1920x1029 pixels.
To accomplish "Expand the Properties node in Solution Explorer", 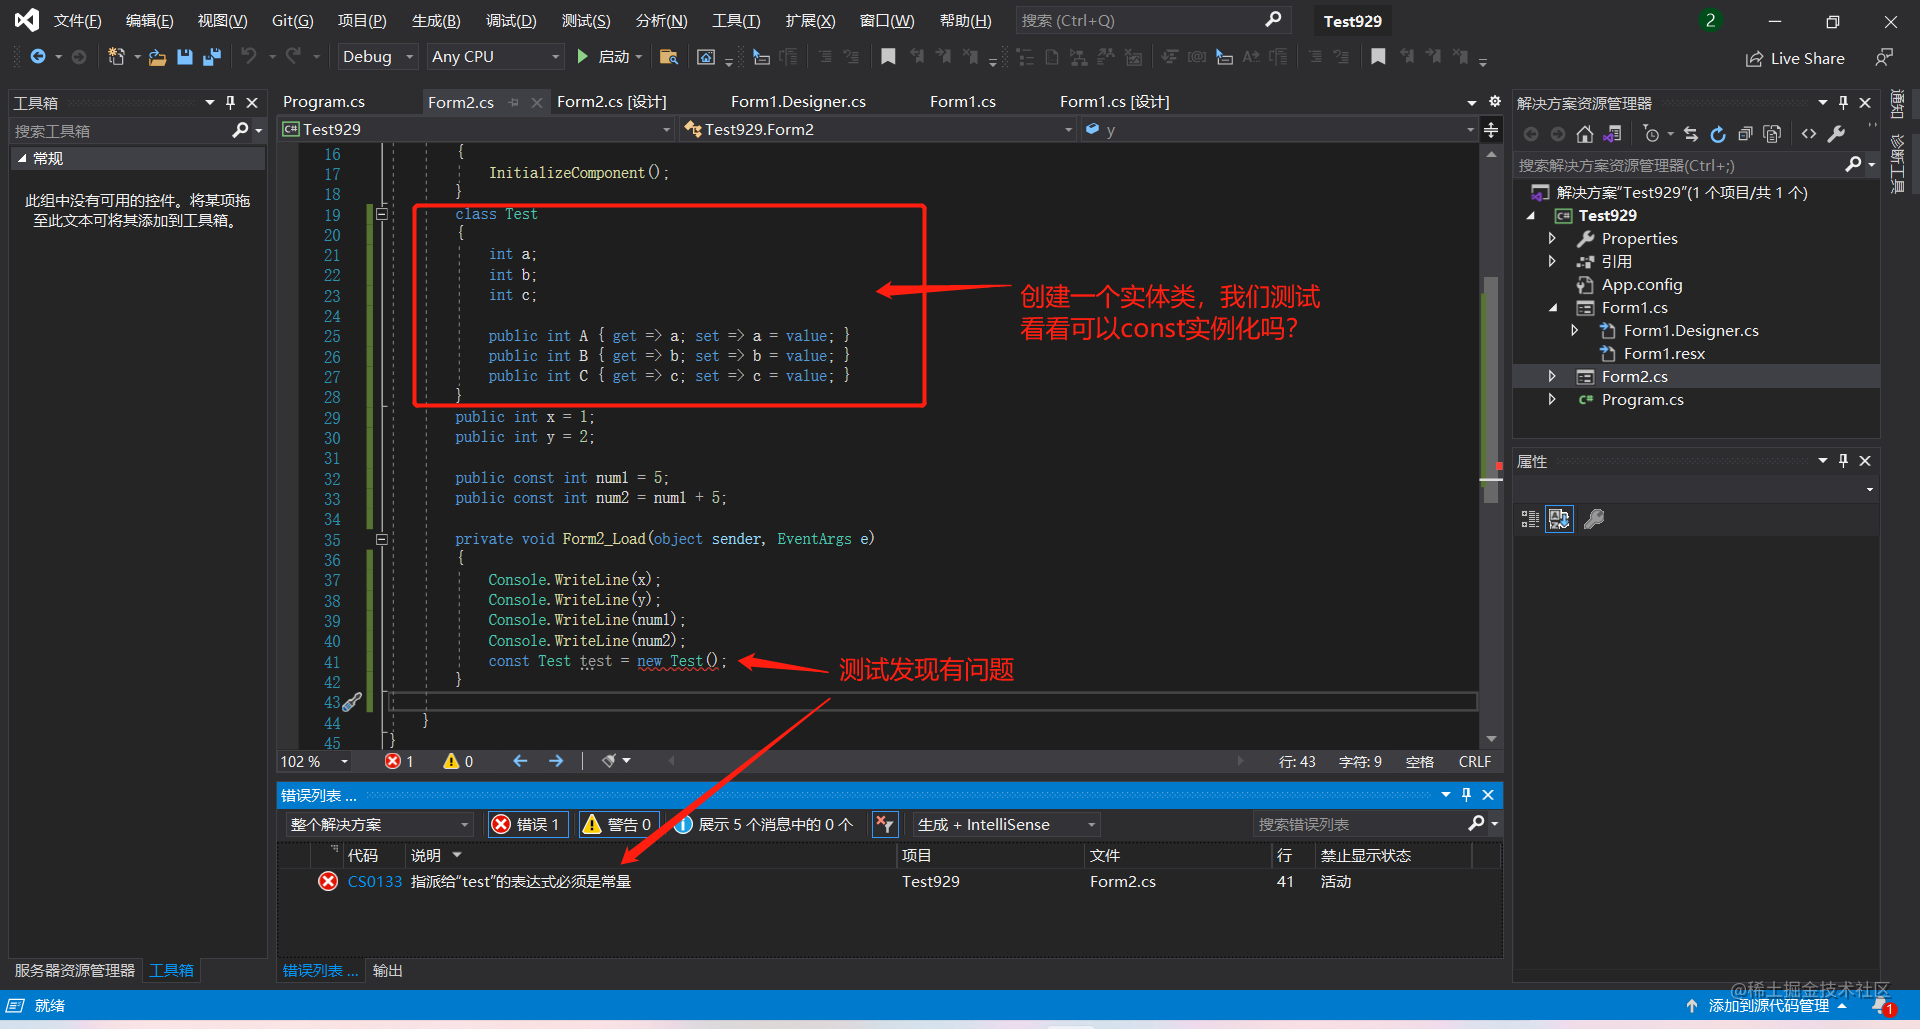I will pos(1552,238).
